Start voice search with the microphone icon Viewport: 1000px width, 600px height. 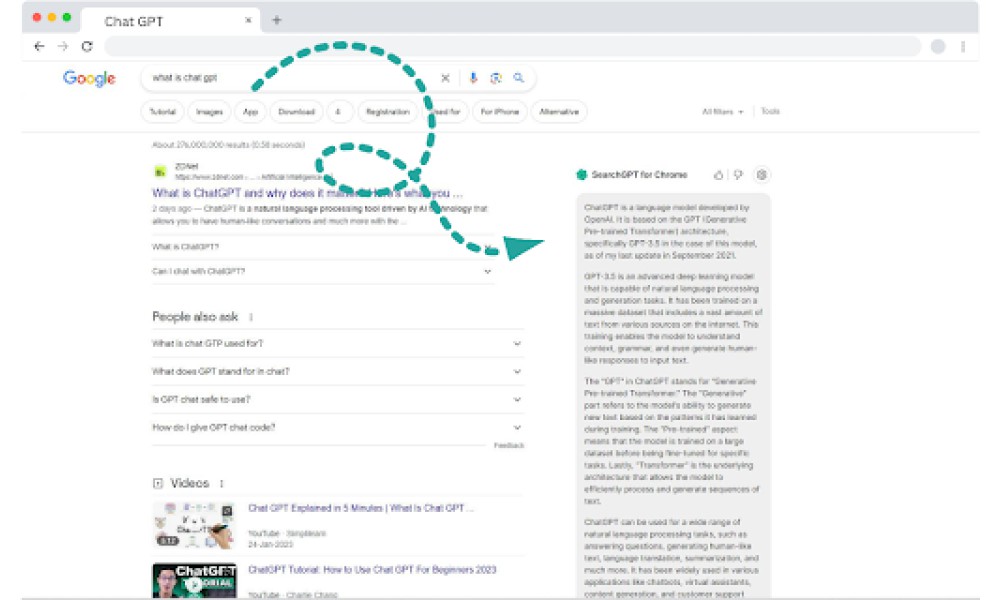(473, 78)
